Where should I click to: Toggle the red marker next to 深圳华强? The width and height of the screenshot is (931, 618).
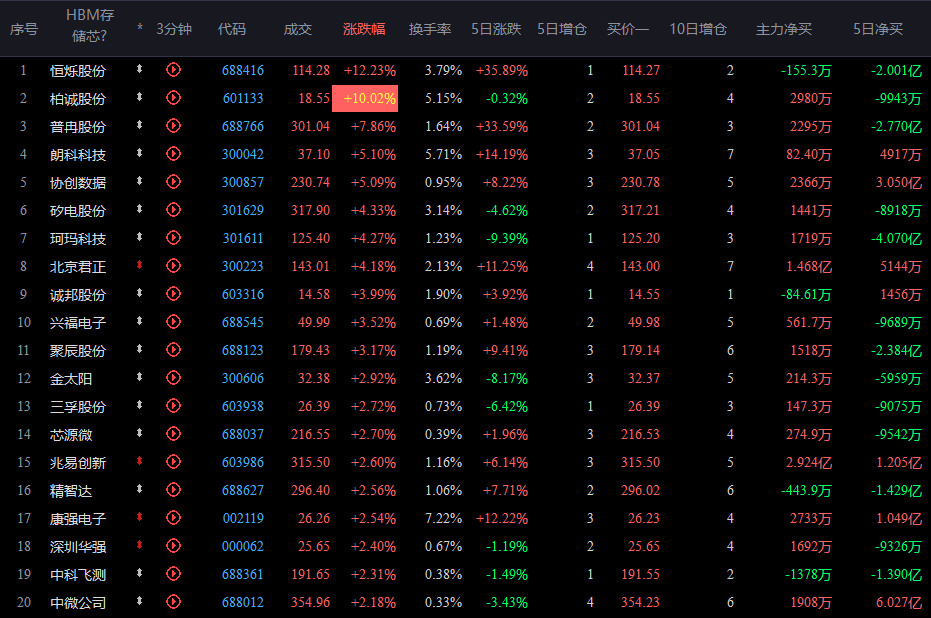pyautogui.click(x=140, y=547)
